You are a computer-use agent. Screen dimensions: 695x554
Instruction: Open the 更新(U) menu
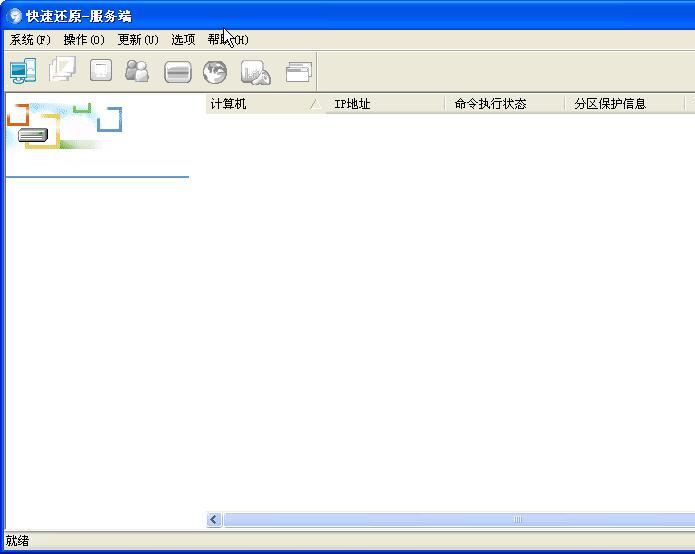pyautogui.click(x=138, y=40)
